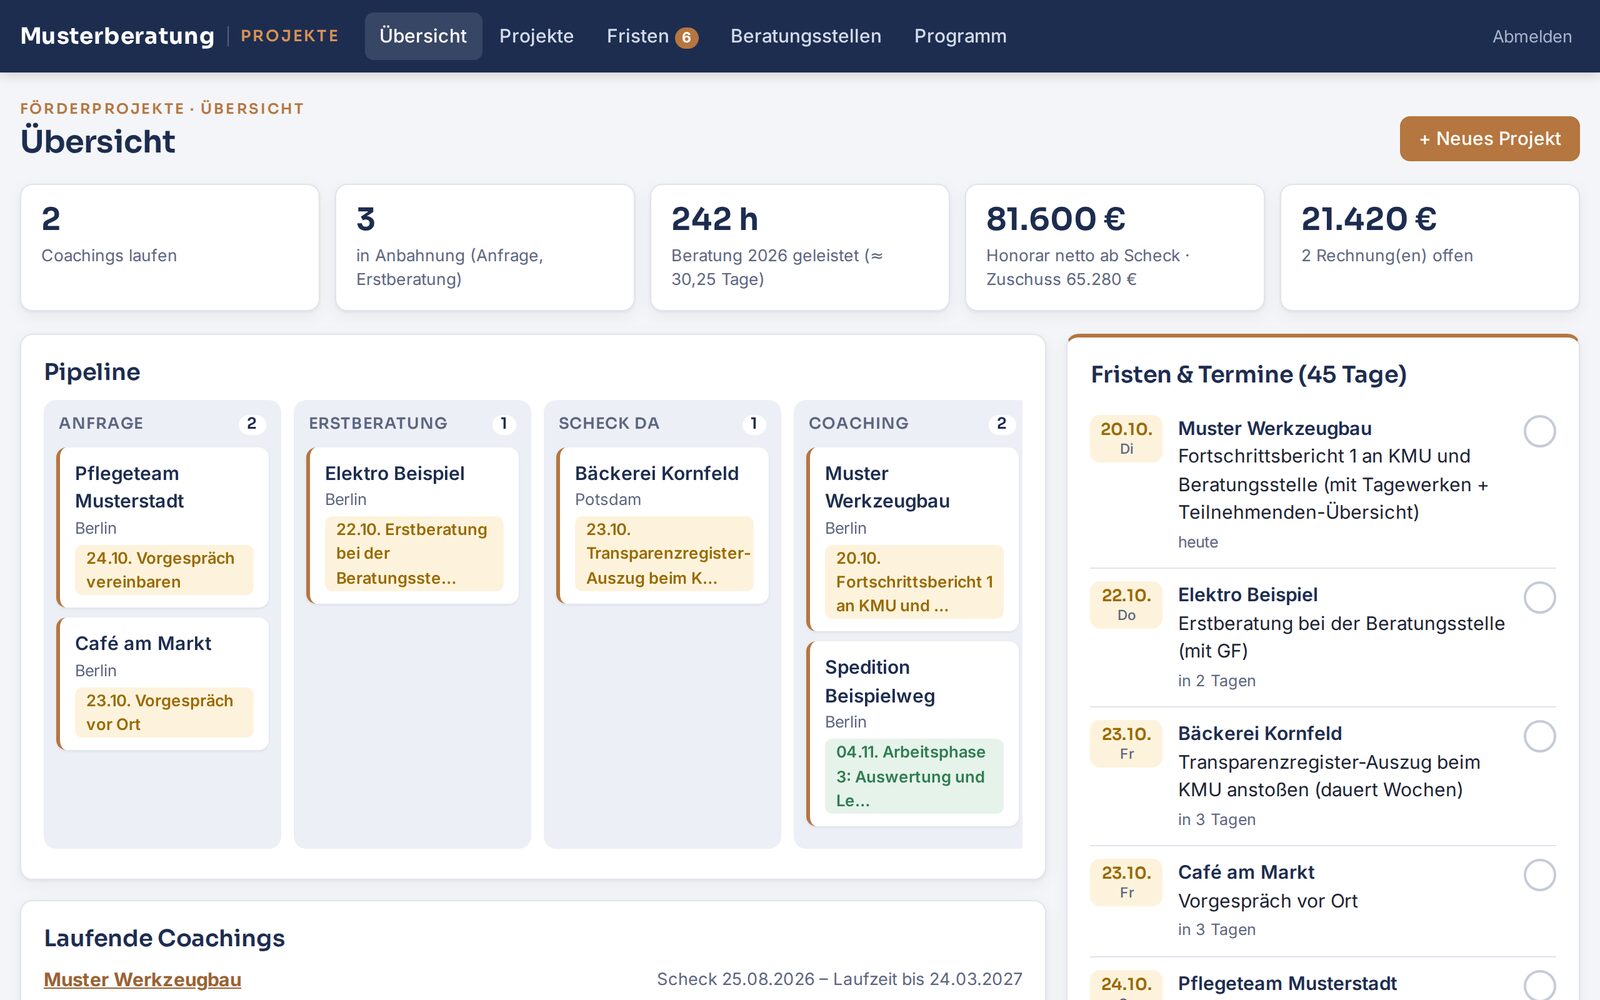Click the 23.10. Fr chip beside Café am Markt
1600x1000 pixels.
(x=1126, y=882)
